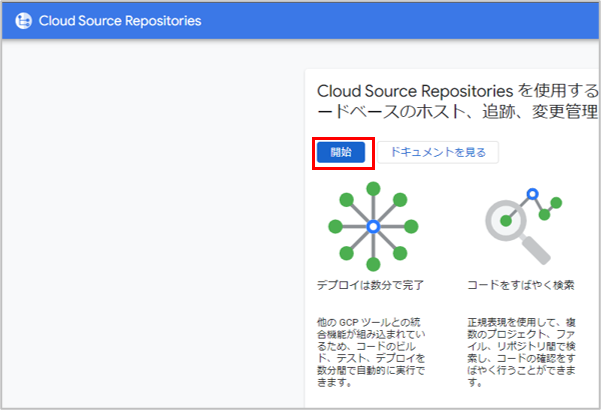Click the main Cloud Source Repositories を使用する headline
The width and height of the screenshot is (601, 410).
pos(456,90)
